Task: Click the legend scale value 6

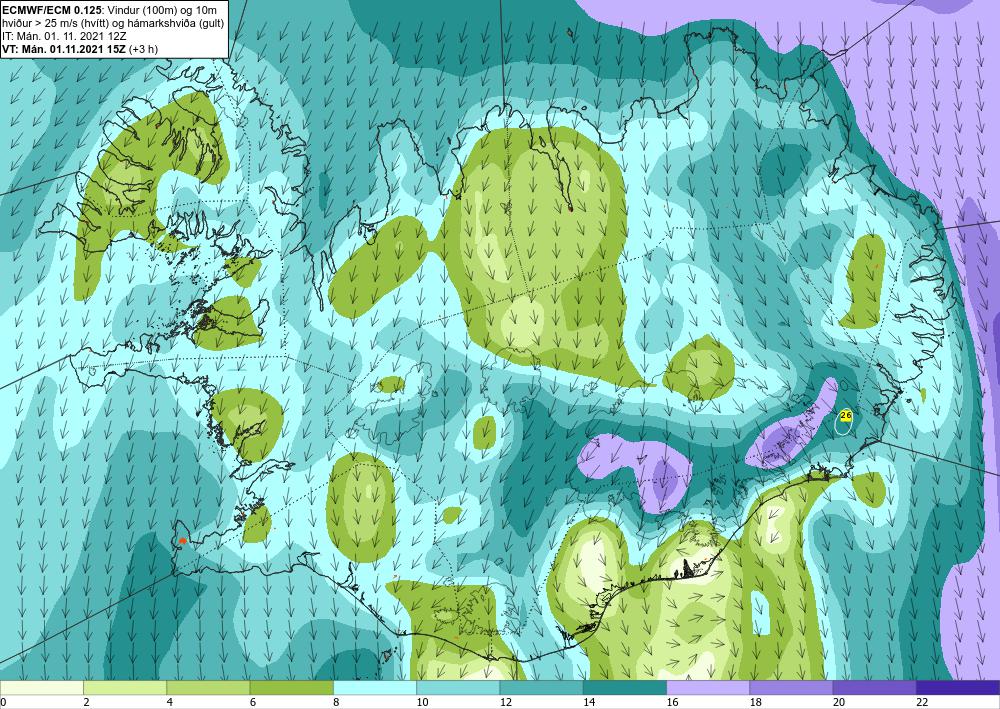Action: click(x=253, y=702)
